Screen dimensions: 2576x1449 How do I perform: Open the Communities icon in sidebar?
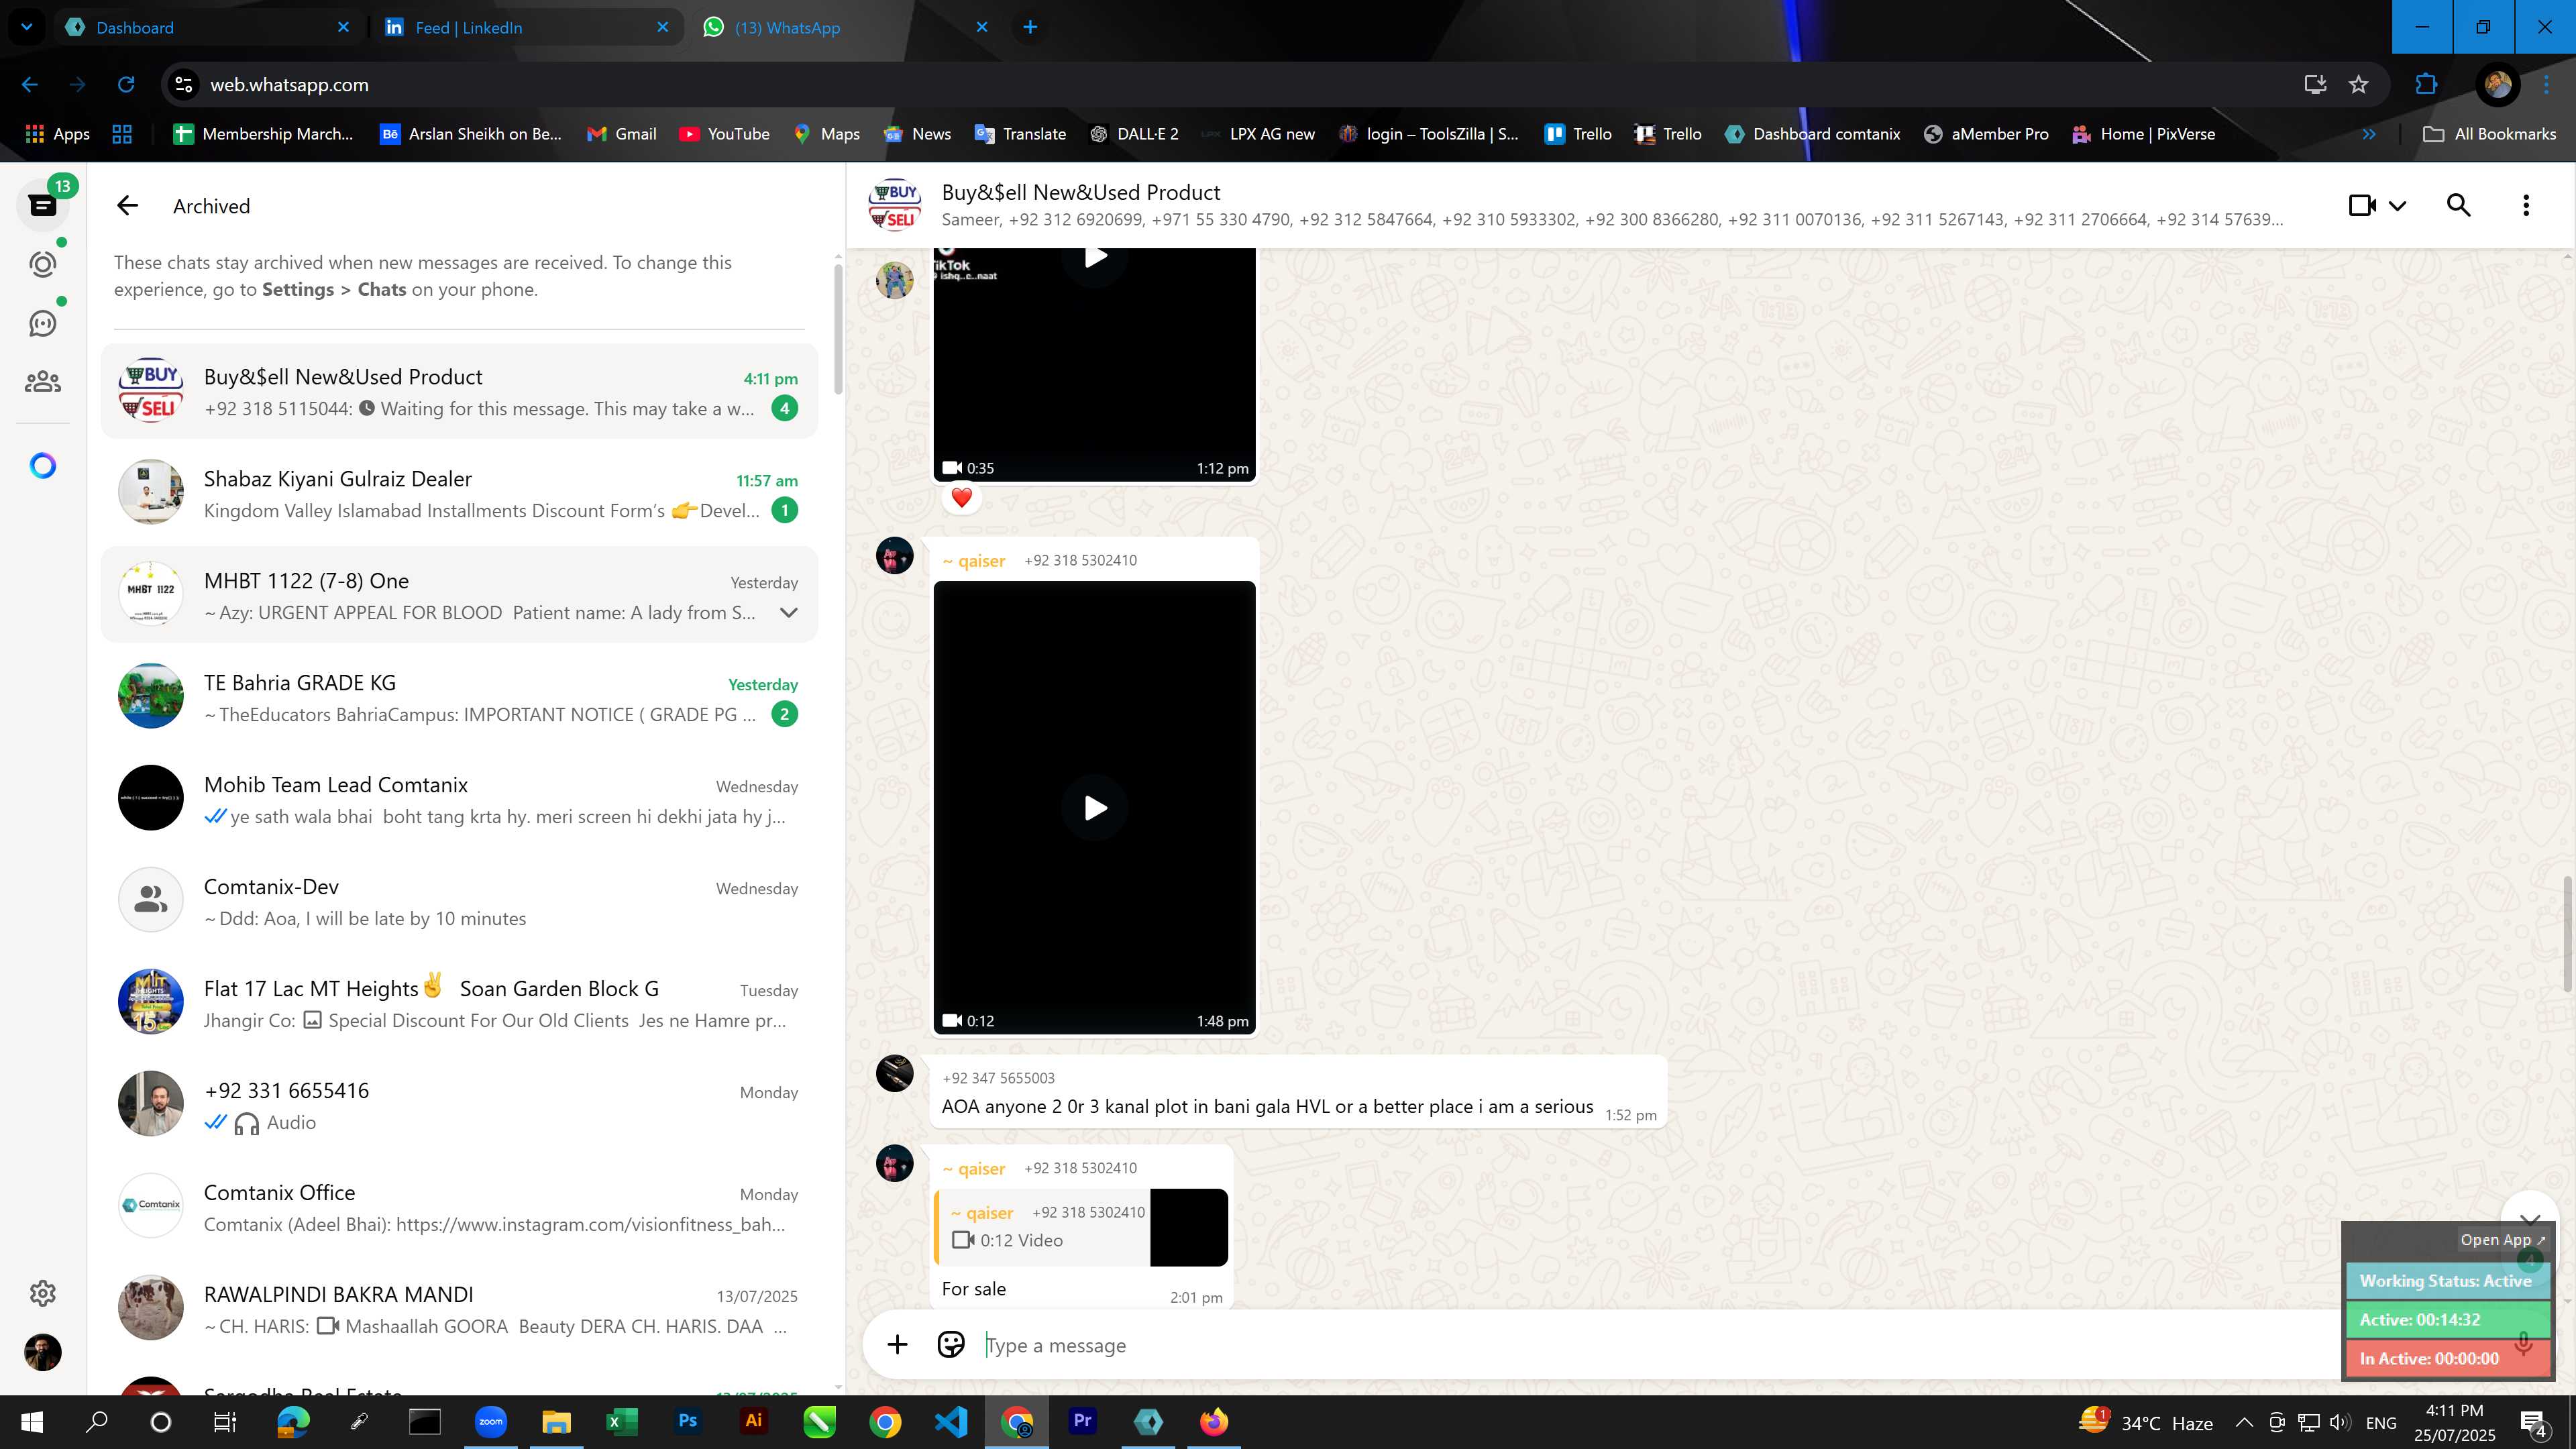point(42,382)
